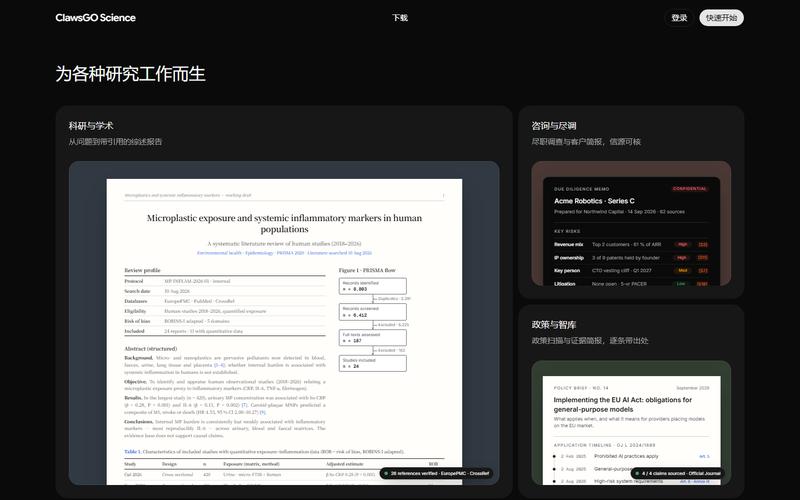Screen dimensions: 800x500
Task: Select the Revenue mix risk row
Action: [631, 244]
